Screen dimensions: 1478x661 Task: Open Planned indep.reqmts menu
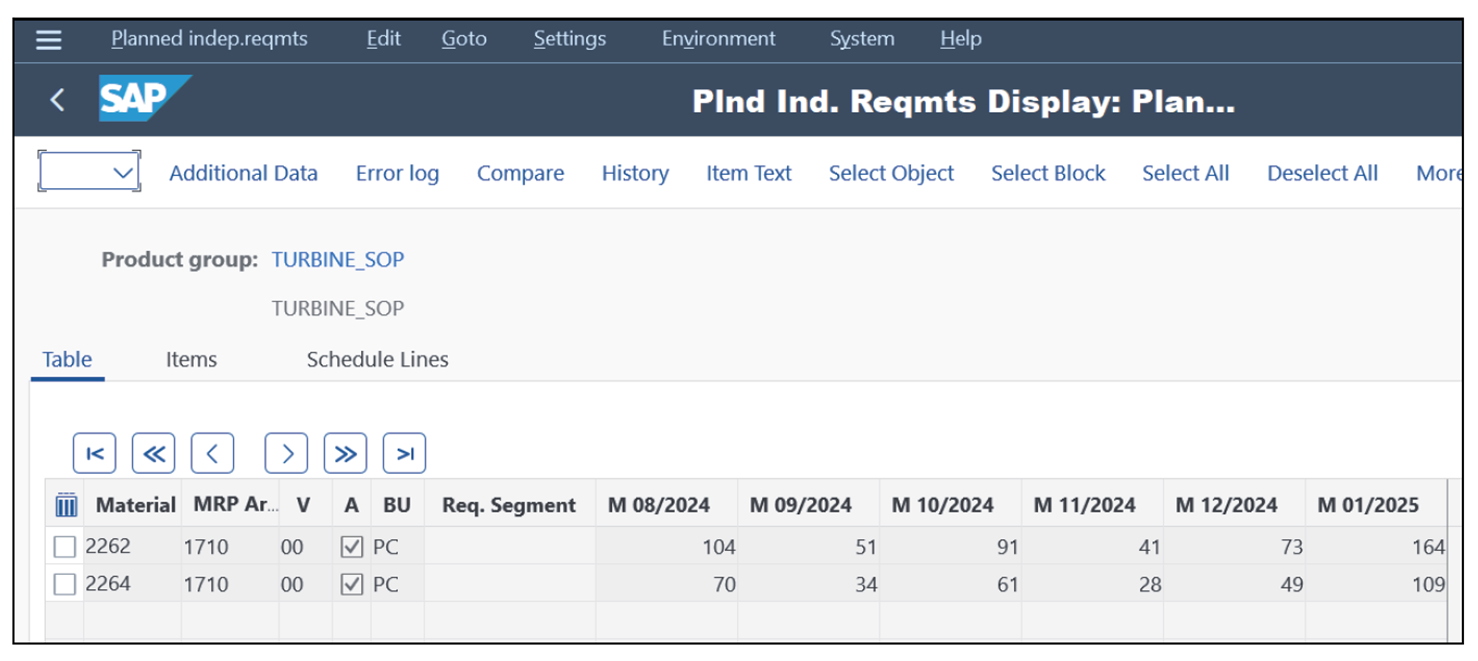[209, 39]
